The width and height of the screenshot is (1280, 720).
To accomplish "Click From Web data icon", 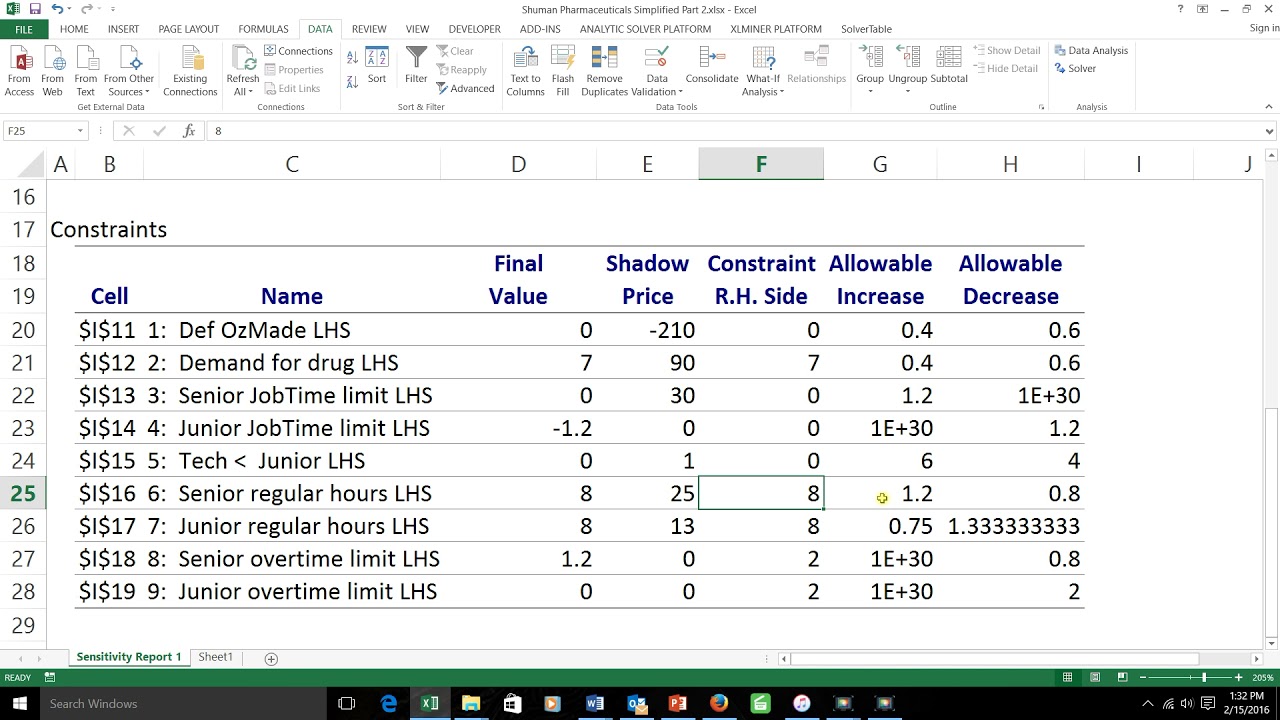I will [x=52, y=71].
